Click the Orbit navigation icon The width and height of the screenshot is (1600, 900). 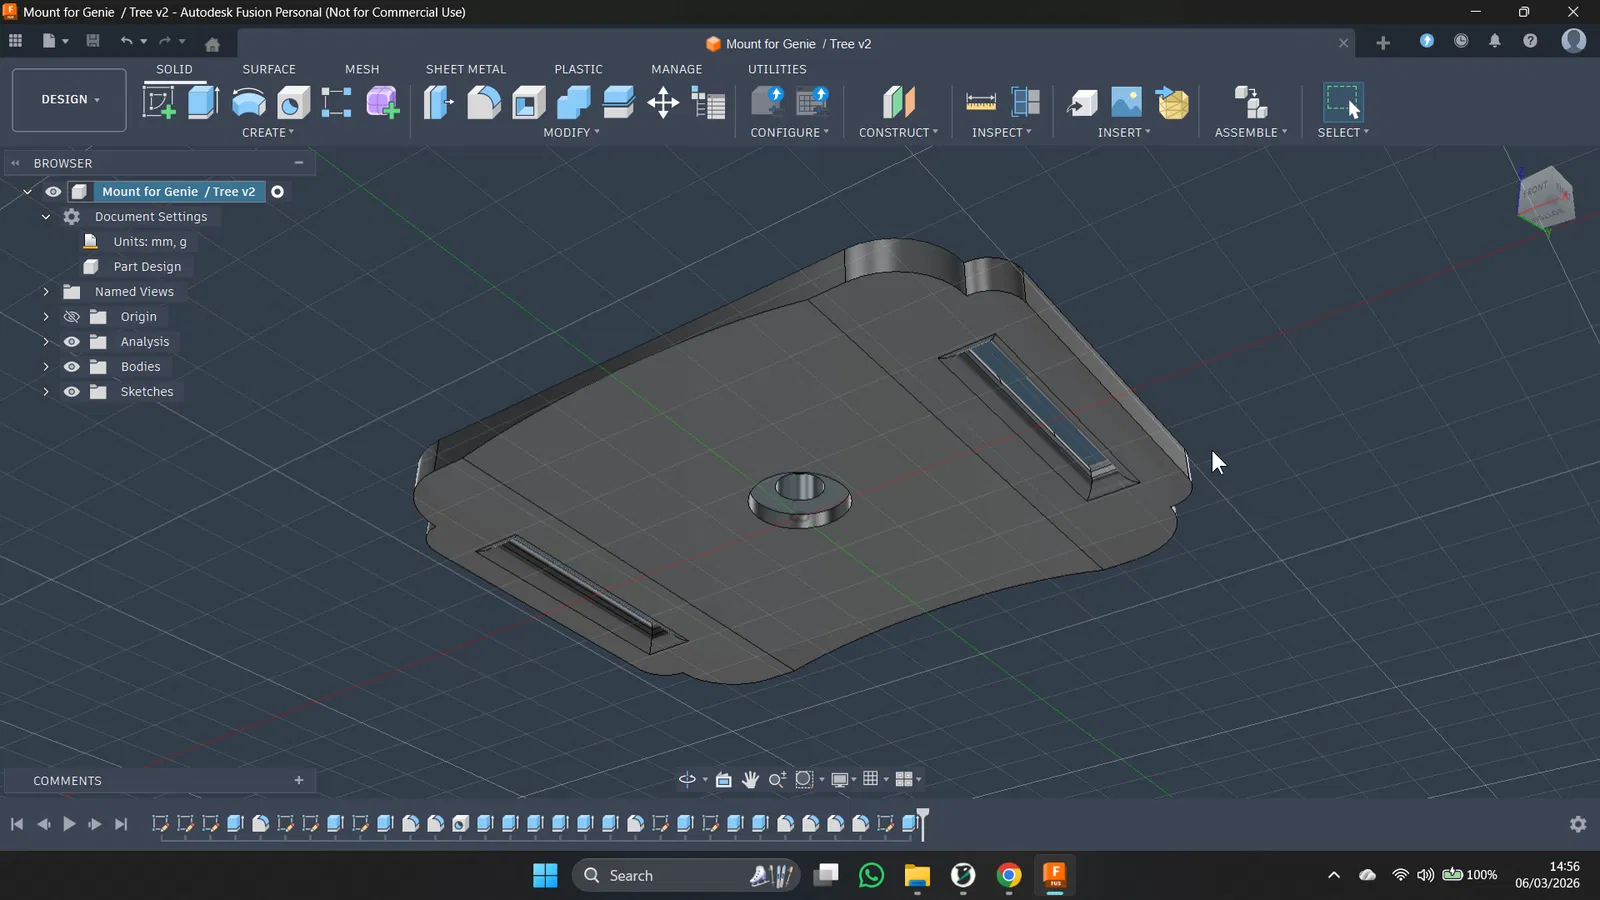[x=687, y=780]
